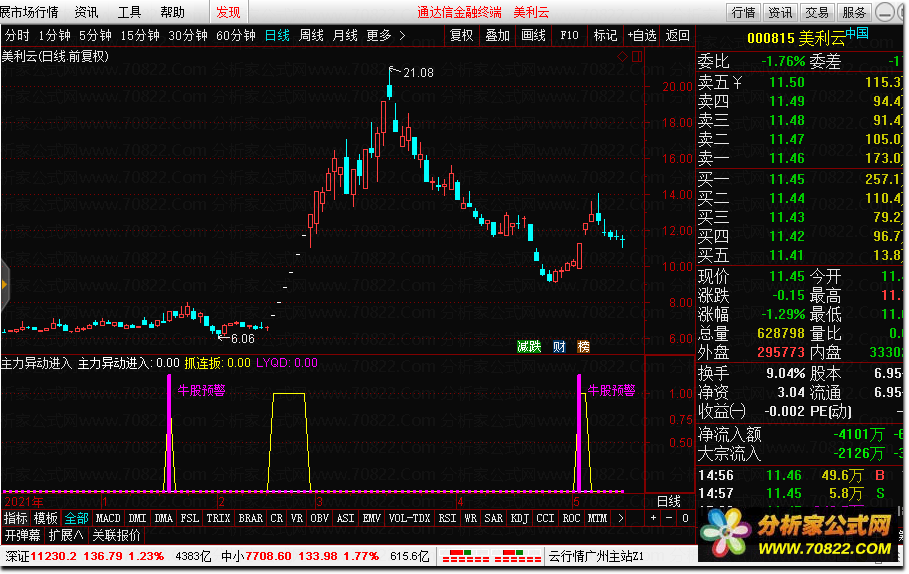909x574 pixels.
Task: Open the 画线 drawing tools
Action: pos(533,35)
